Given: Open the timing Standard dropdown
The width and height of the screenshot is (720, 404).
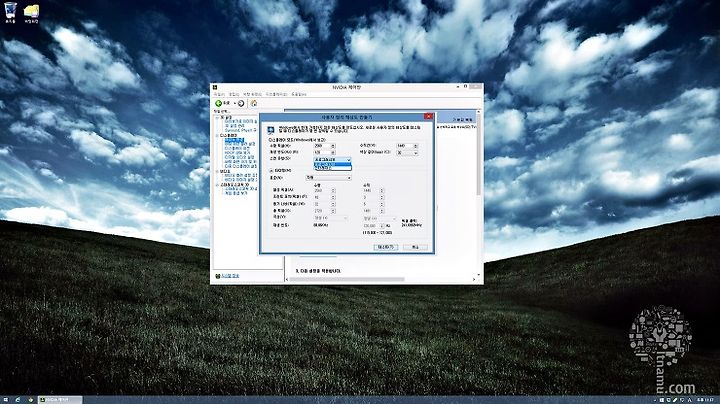Looking at the screenshot, I should [329, 178].
